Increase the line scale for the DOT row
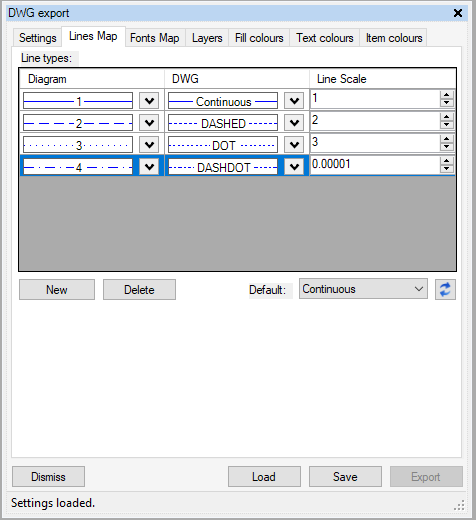Image resolution: width=476 pixels, height=520 pixels. (x=446, y=139)
